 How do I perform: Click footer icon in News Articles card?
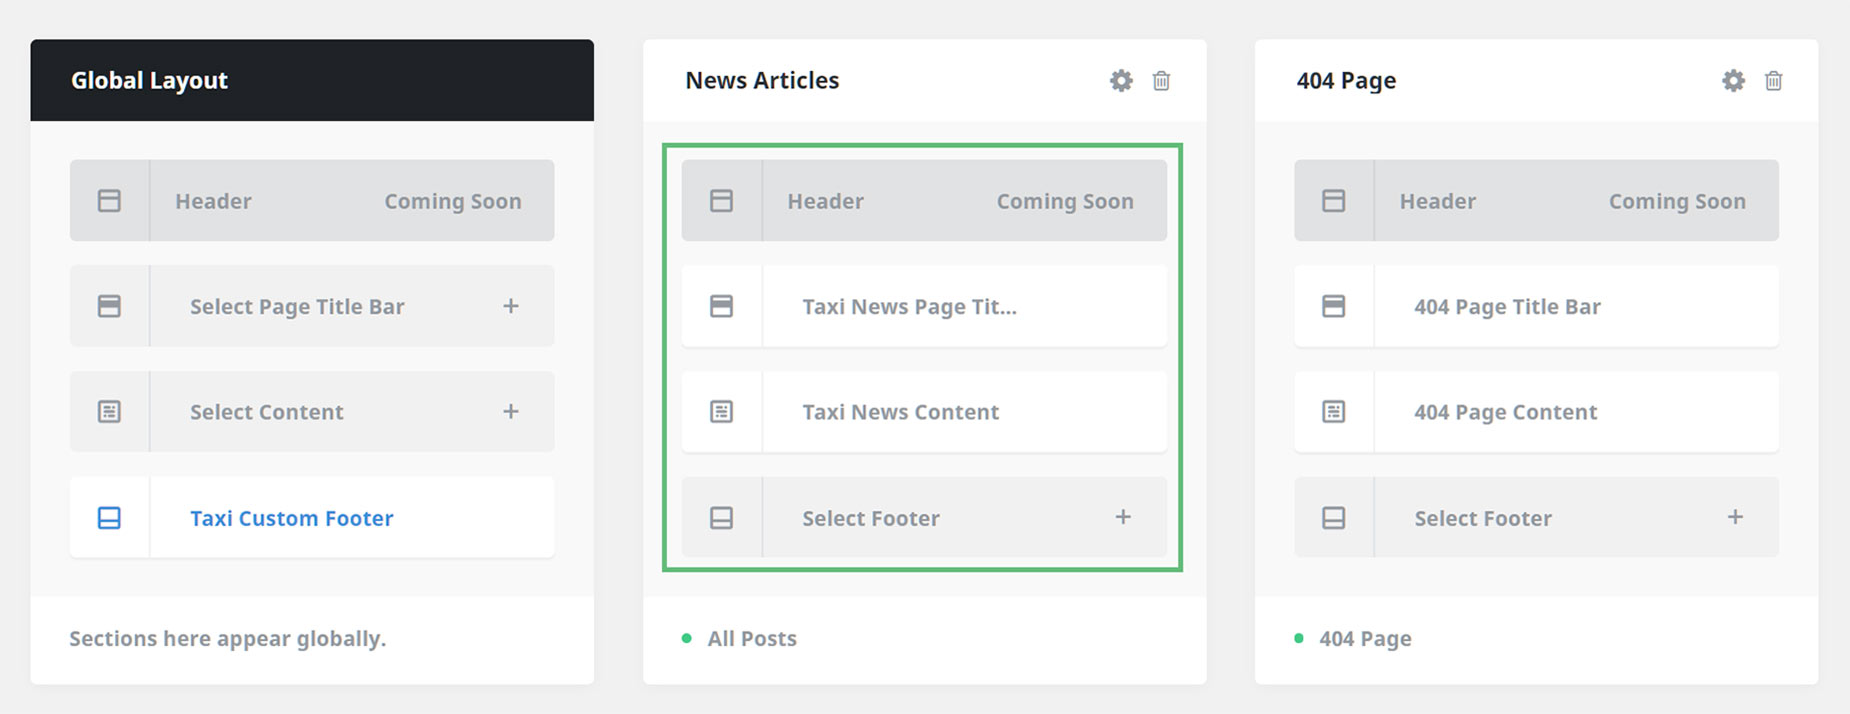tap(721, 518)
